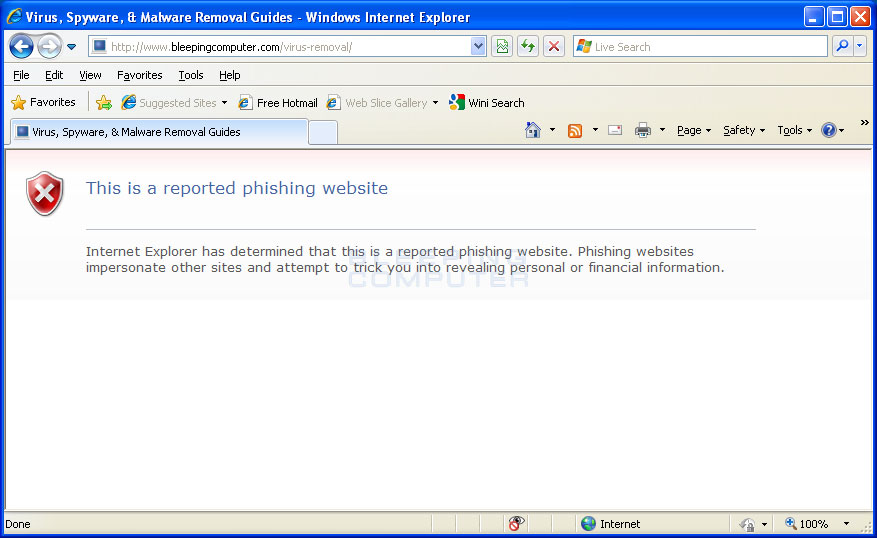Click the orange RSS feeds icon
This screenshot has height=538, width=877.
click(575, 130)
